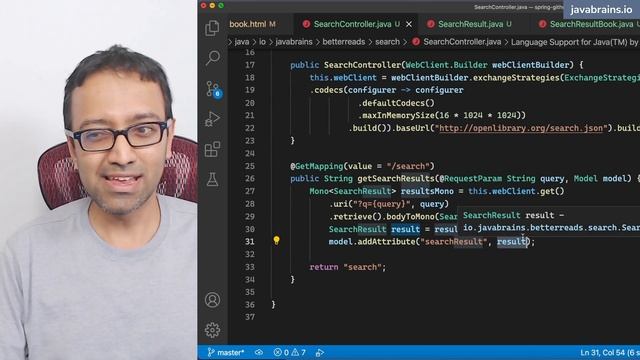The height and width of the screenshot is (360, 640).
Task: Click line number 31 in gutter
Action: 250,242
